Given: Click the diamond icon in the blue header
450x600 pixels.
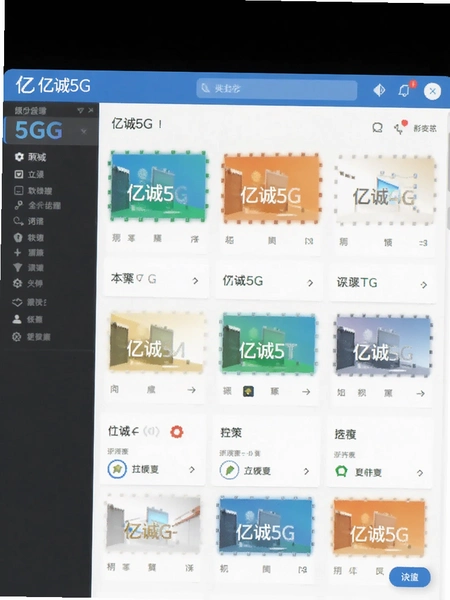Looking at the screenshot, I should [x=379, y=90].
